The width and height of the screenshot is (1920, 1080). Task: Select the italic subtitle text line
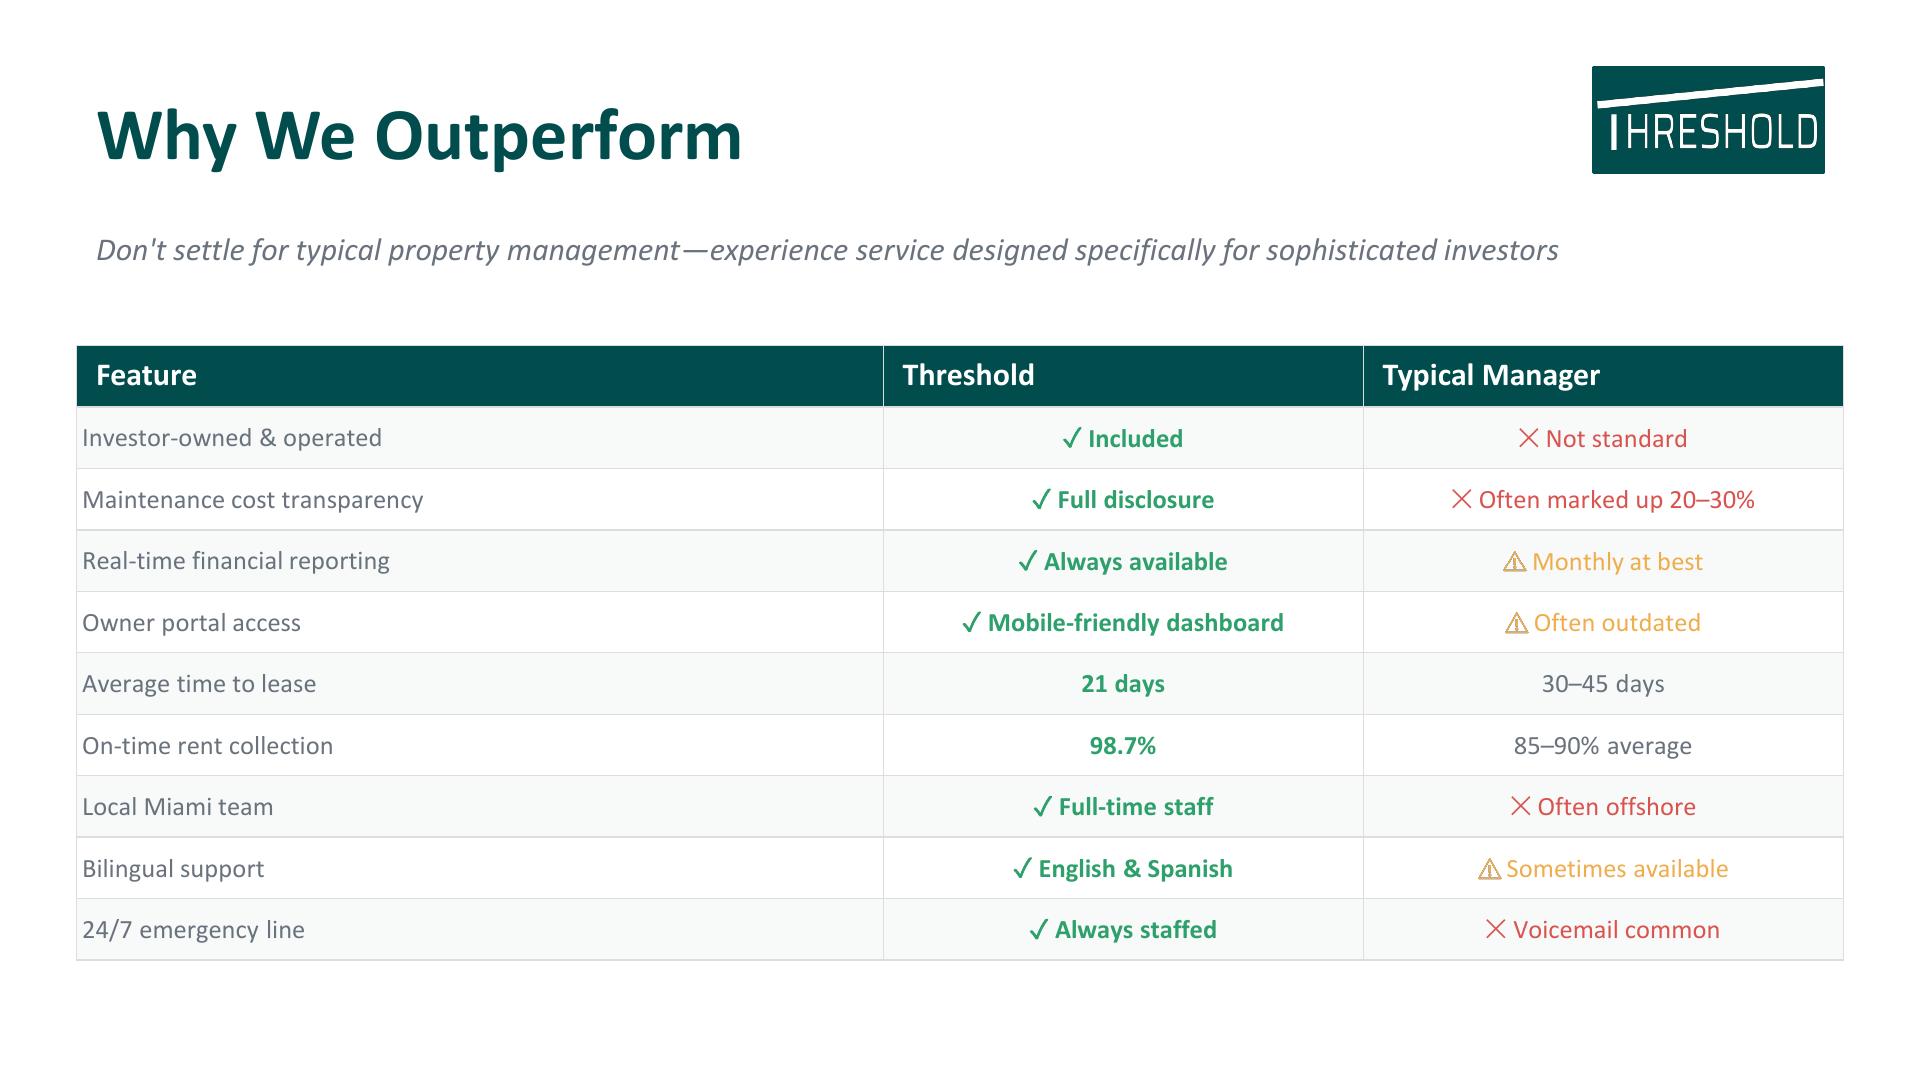pos(827,250)
